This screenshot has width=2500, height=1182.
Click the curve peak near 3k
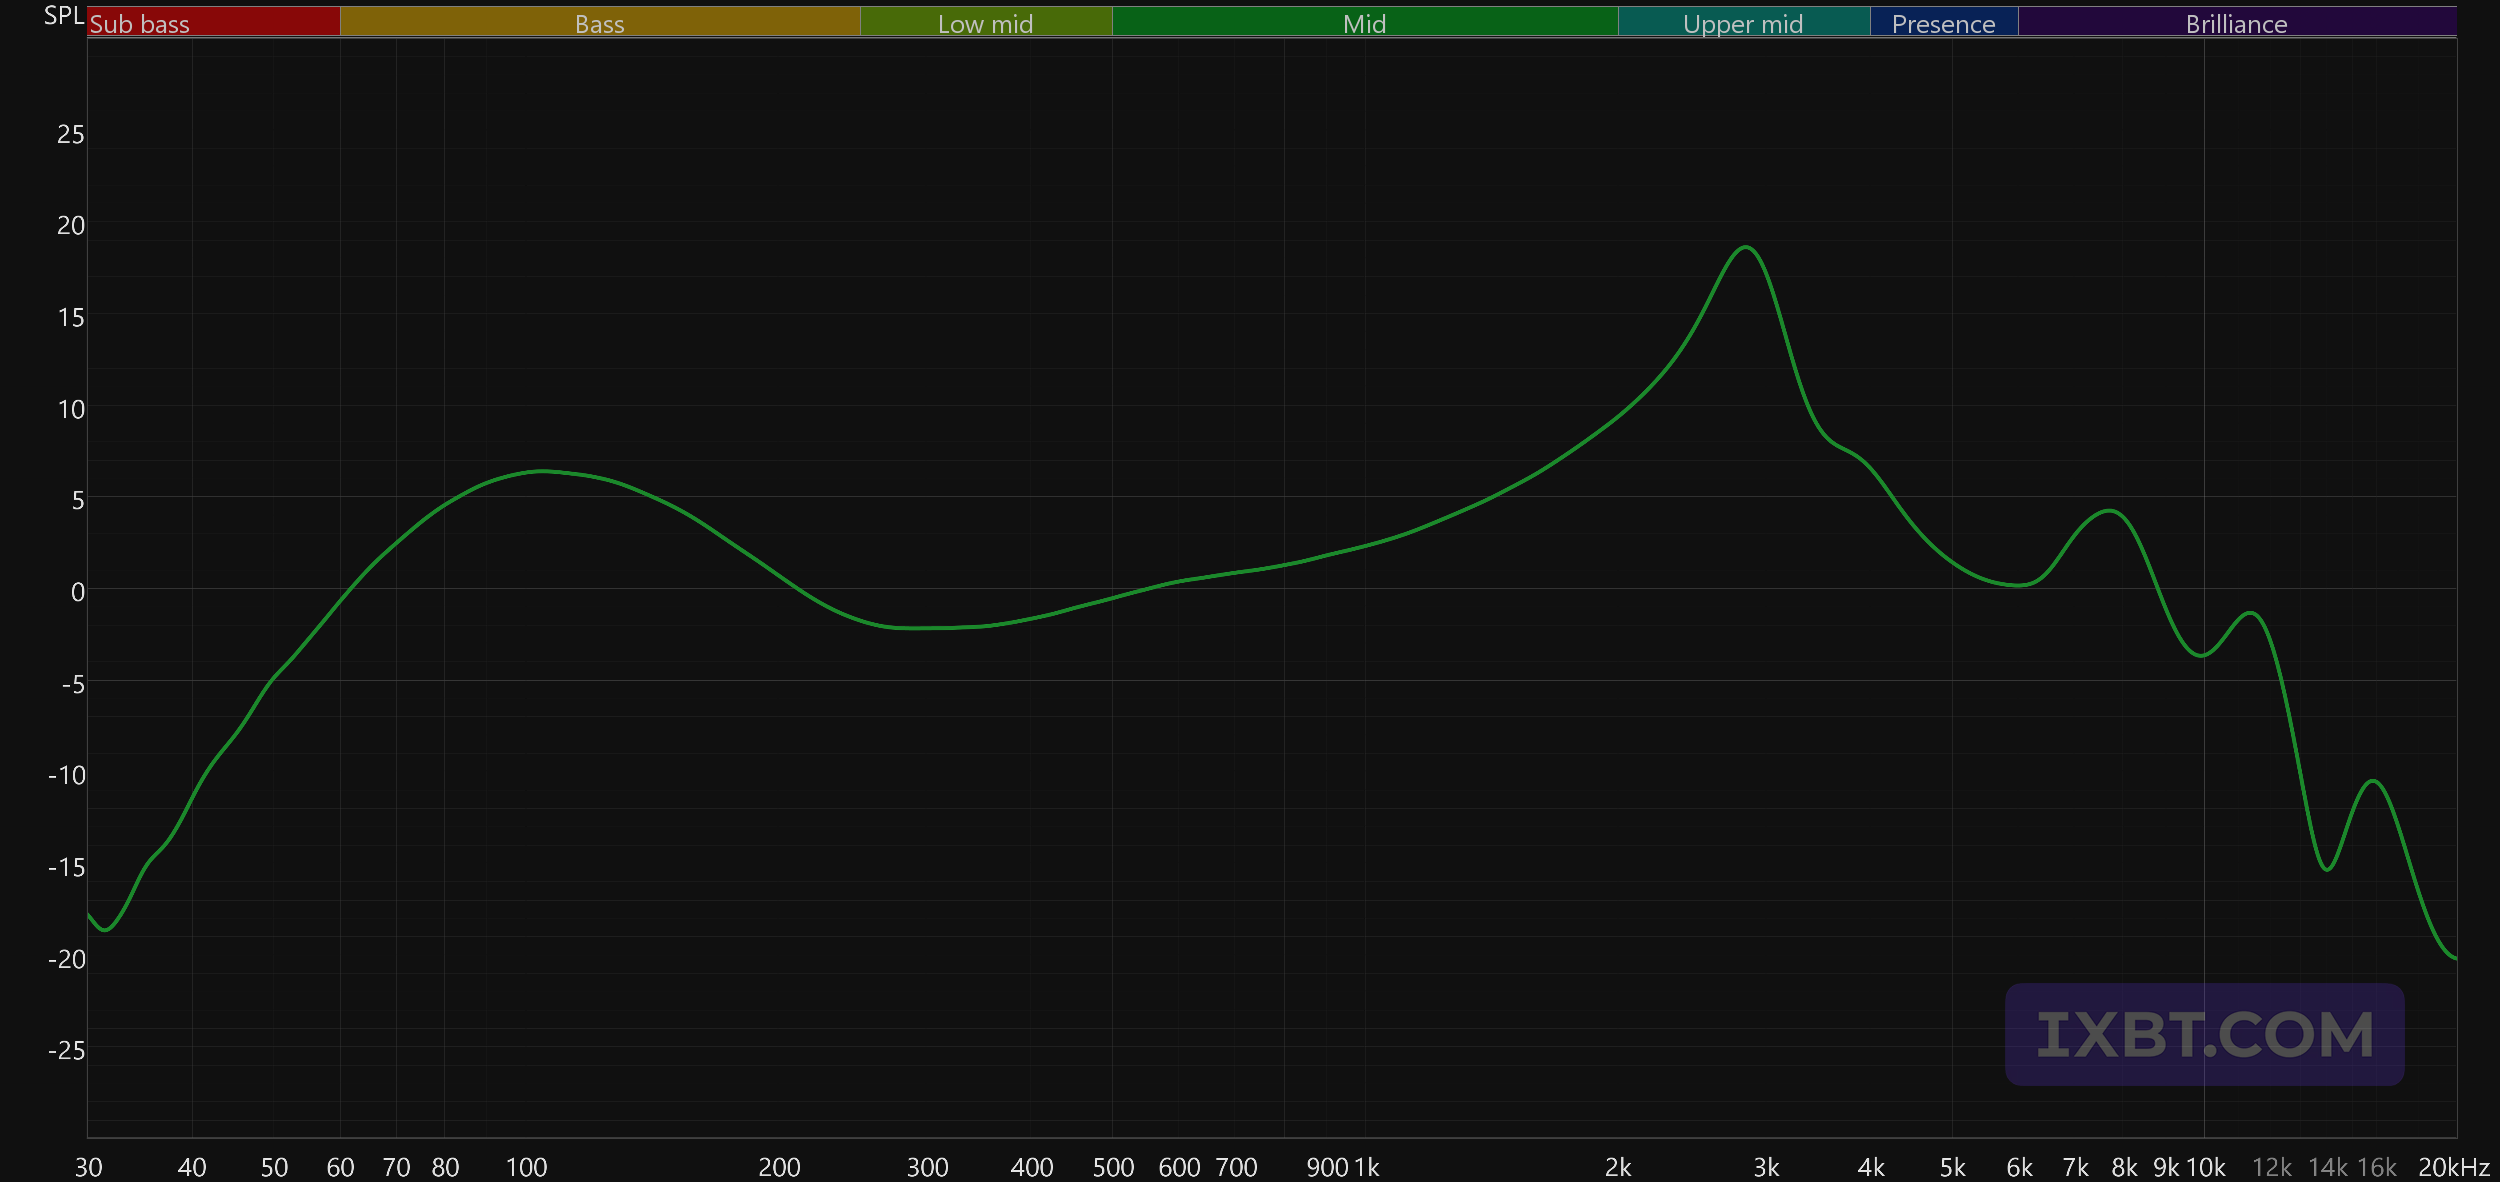pyautogui.click(x=1745, y=247)
